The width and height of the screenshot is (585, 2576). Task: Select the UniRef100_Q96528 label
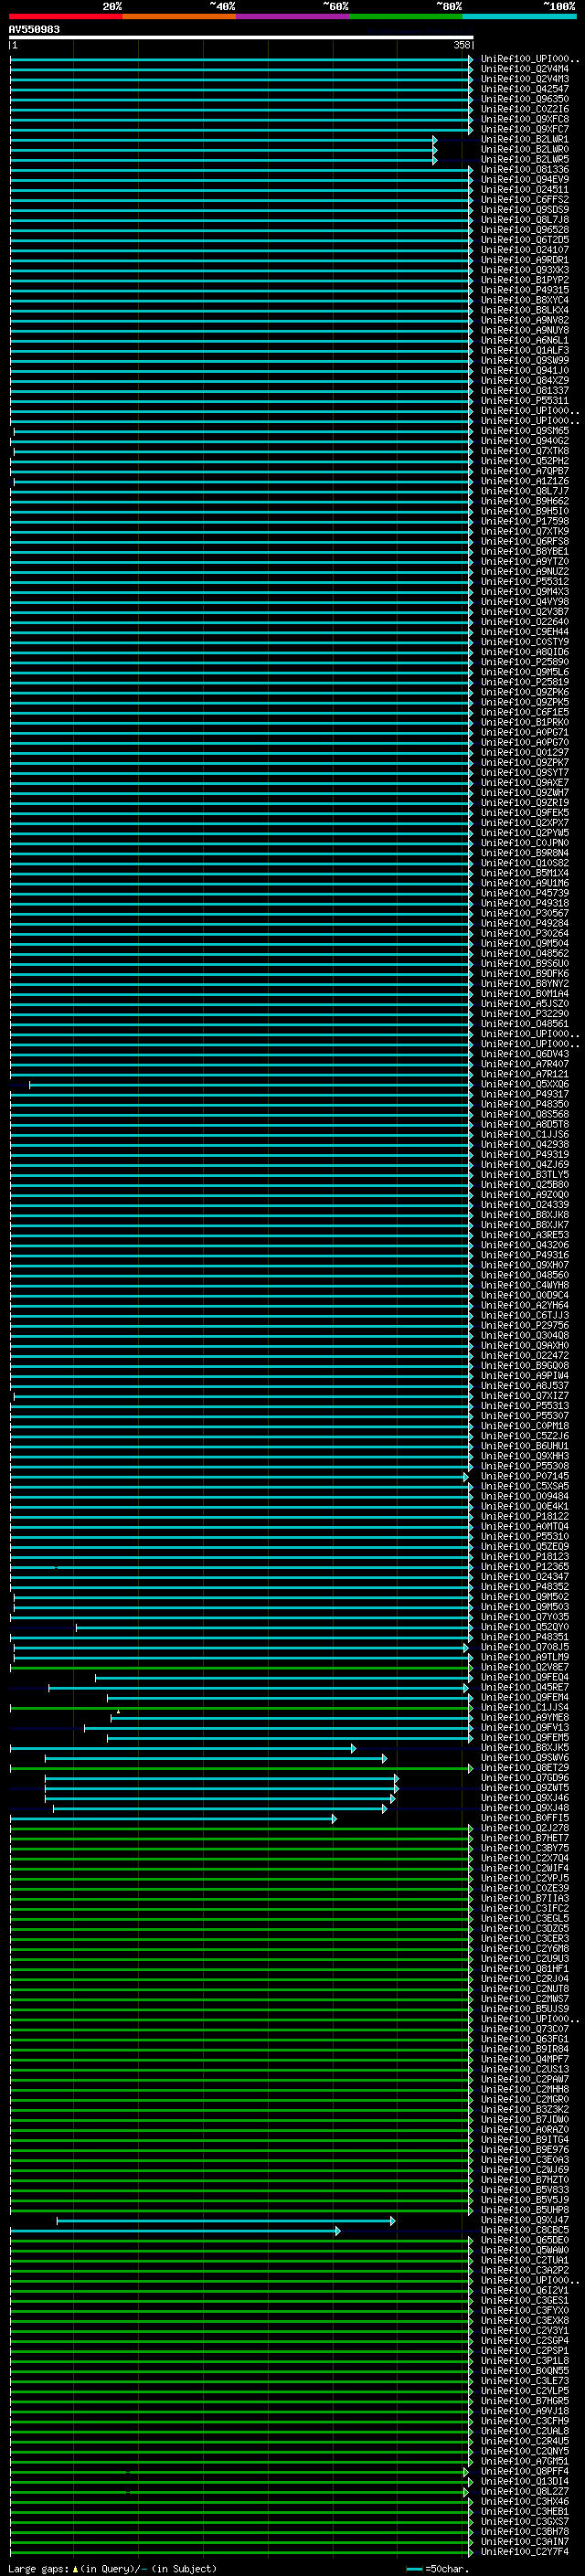[x=525, y=229]
